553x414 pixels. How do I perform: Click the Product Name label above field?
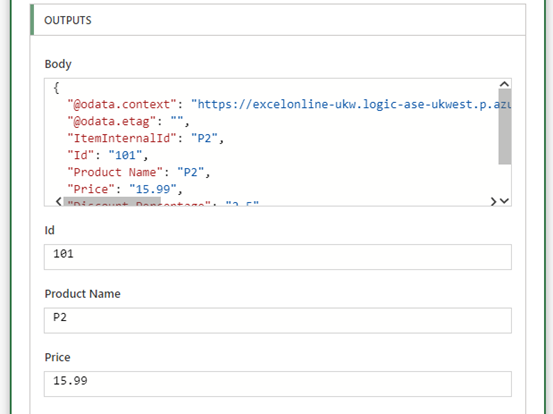(x=83, y=294)
